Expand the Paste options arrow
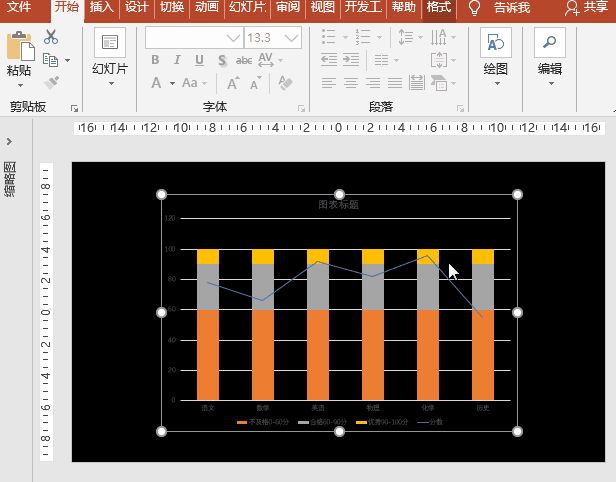616x482 pixels. pyautogui.click(x=20, y=85)
